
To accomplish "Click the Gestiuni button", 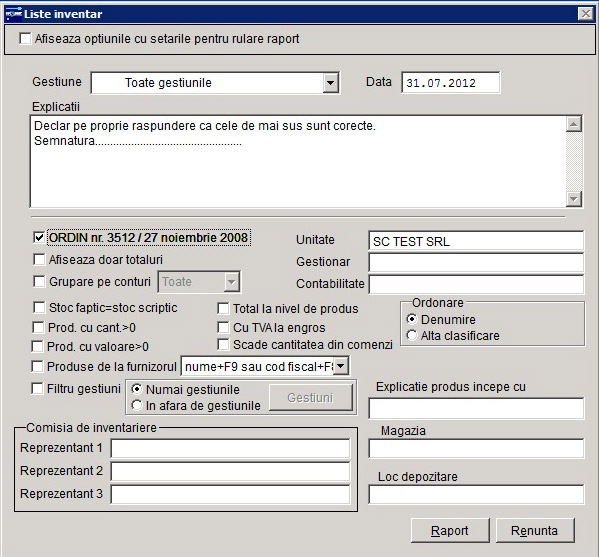I will [x=311, y=398].
